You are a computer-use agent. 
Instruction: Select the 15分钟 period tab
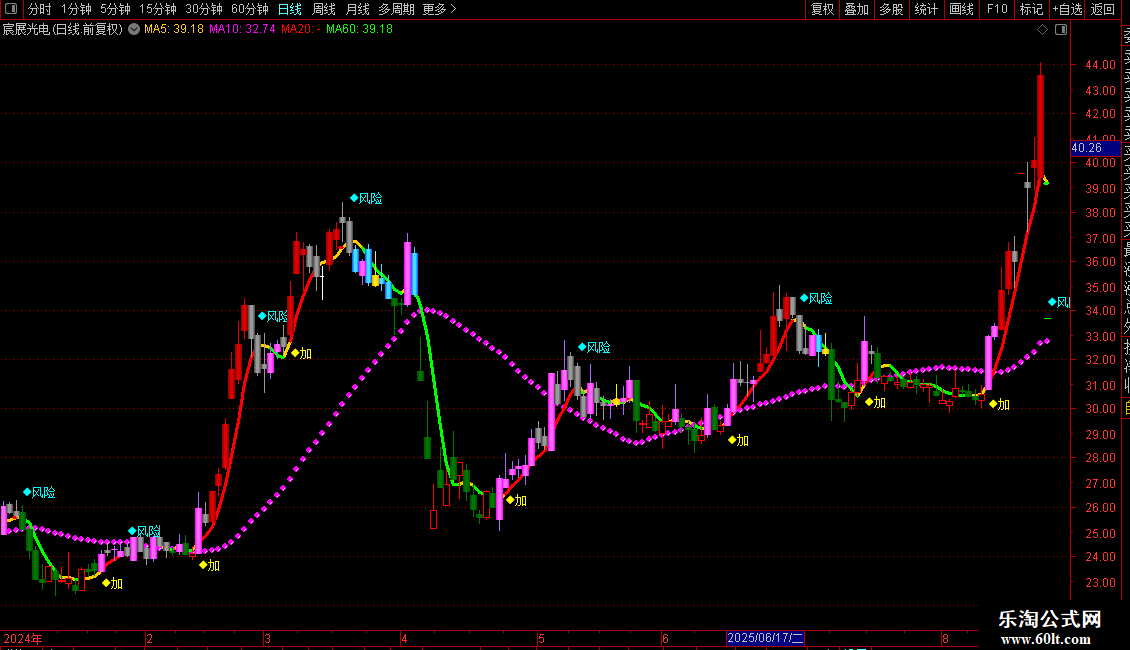tap(157, 9)
